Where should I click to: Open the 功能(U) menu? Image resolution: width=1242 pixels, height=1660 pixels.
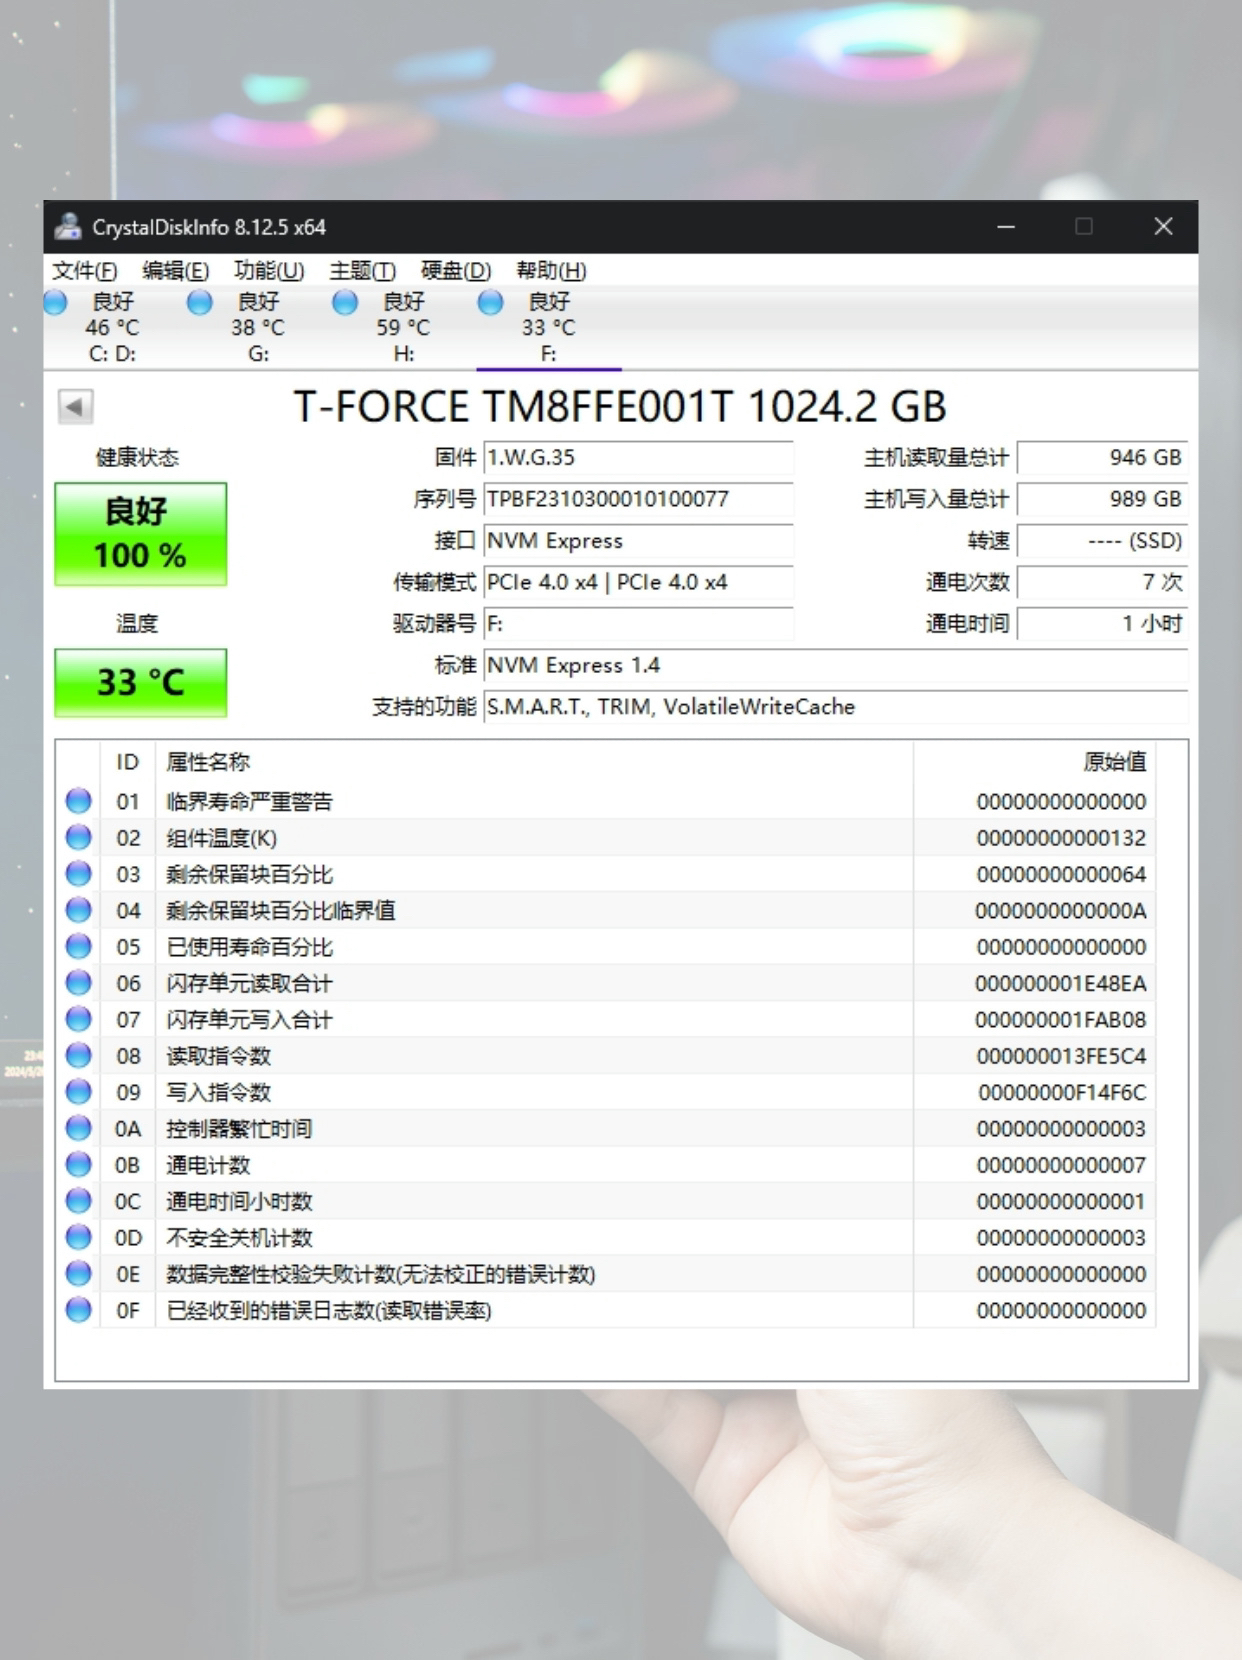(x=268, y=271)
